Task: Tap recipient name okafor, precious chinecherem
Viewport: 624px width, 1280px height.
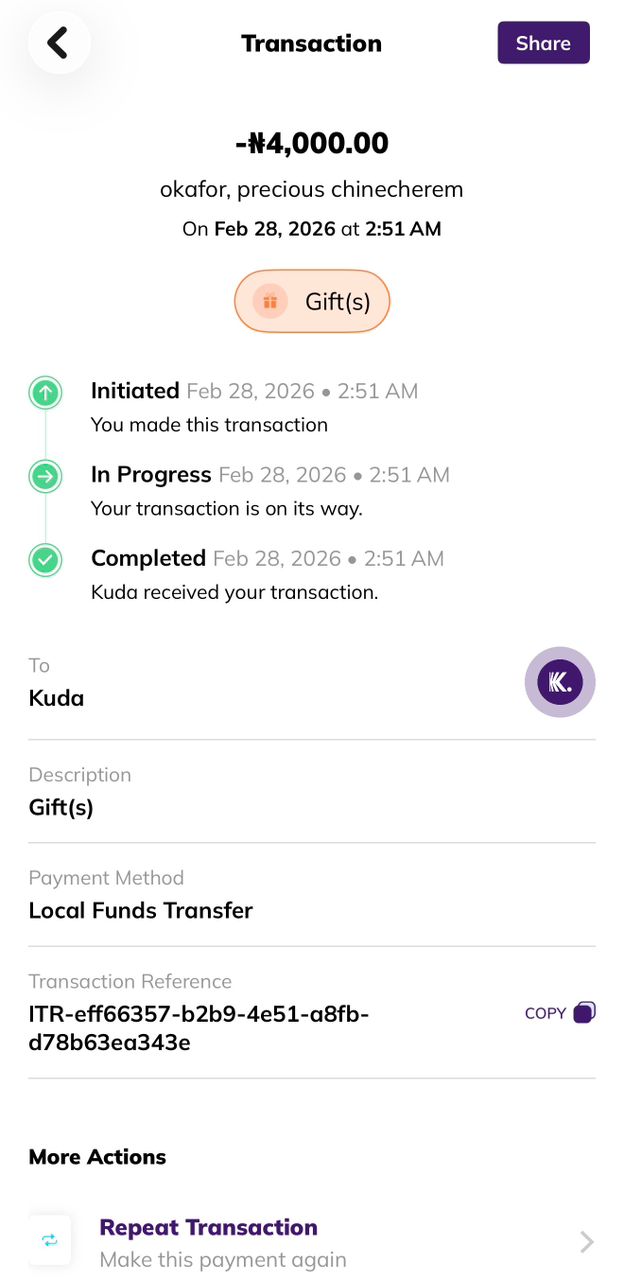Action: [x=311, y=189]
